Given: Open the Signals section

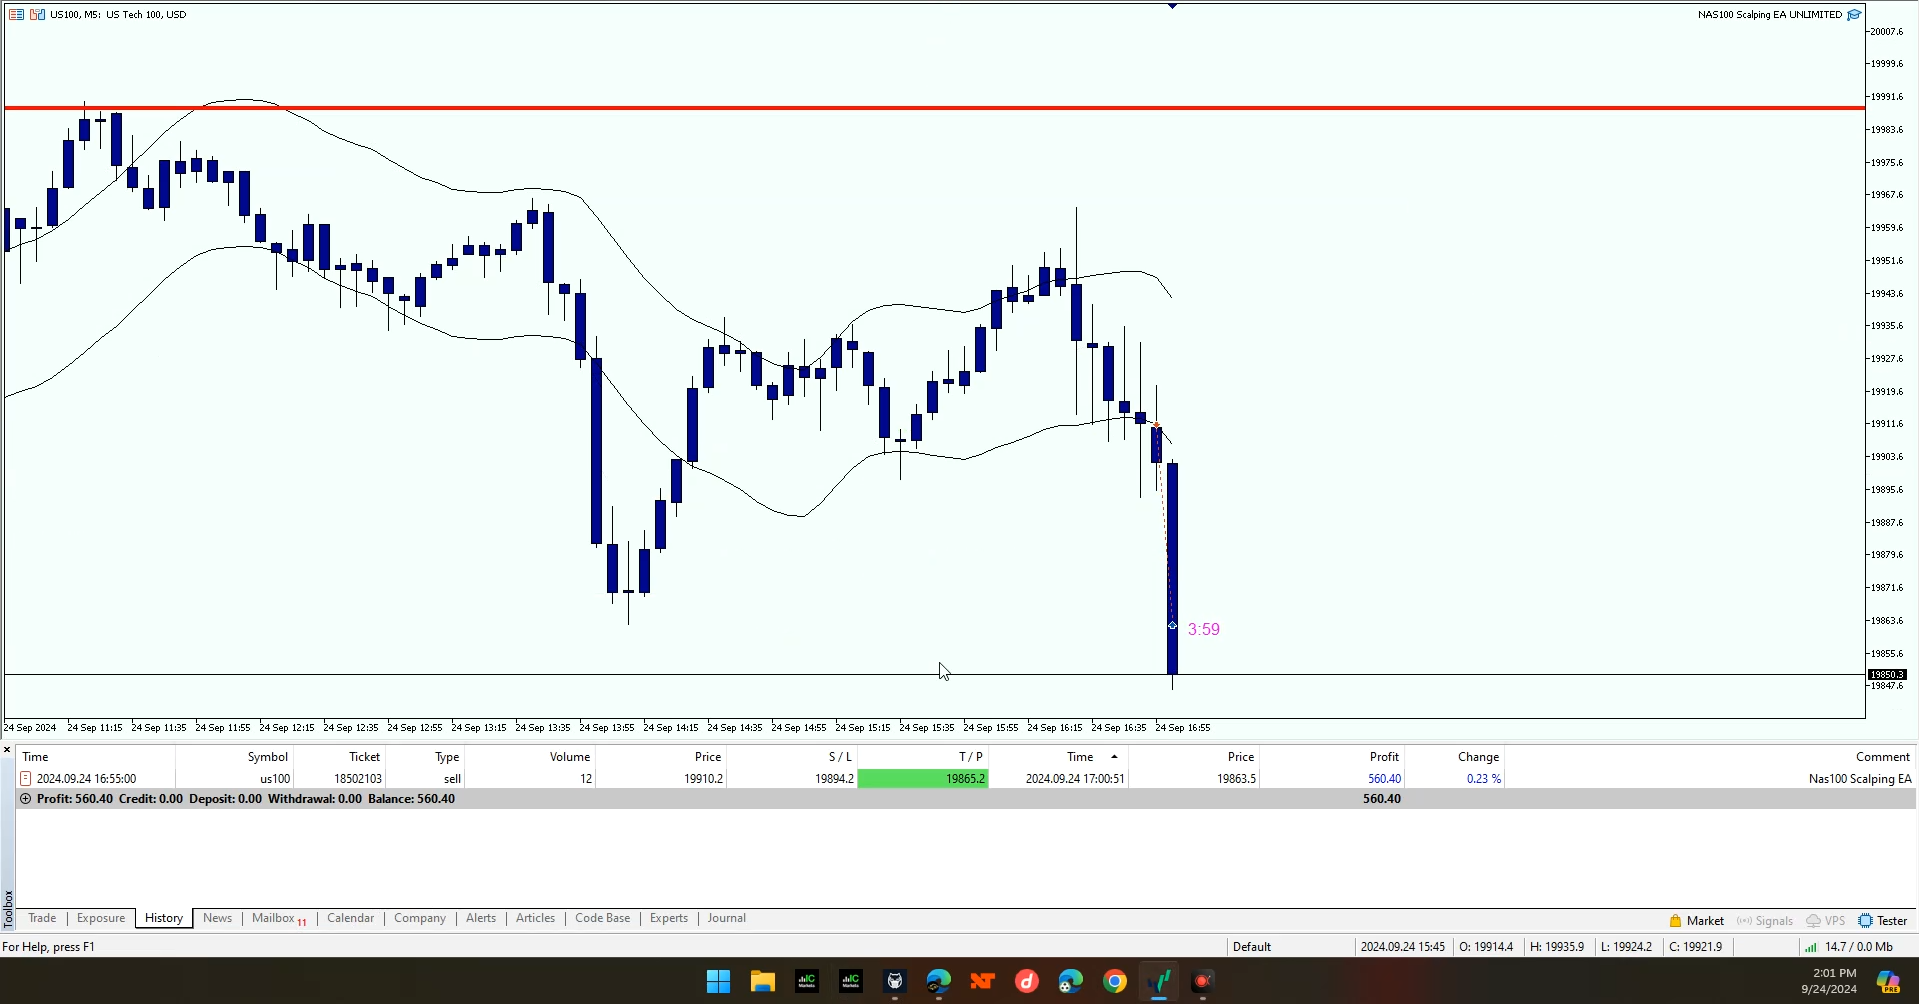Looking at the screenshot, I should tap(1764, 920).
